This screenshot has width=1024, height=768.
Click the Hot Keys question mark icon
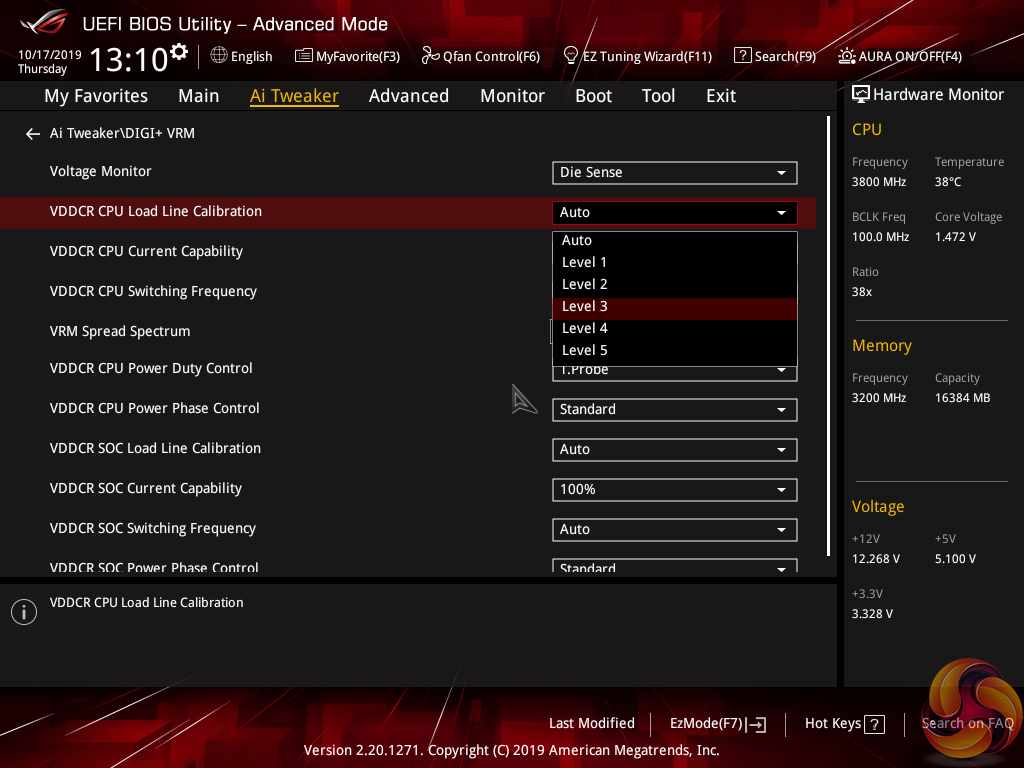[x=874, y=724]
